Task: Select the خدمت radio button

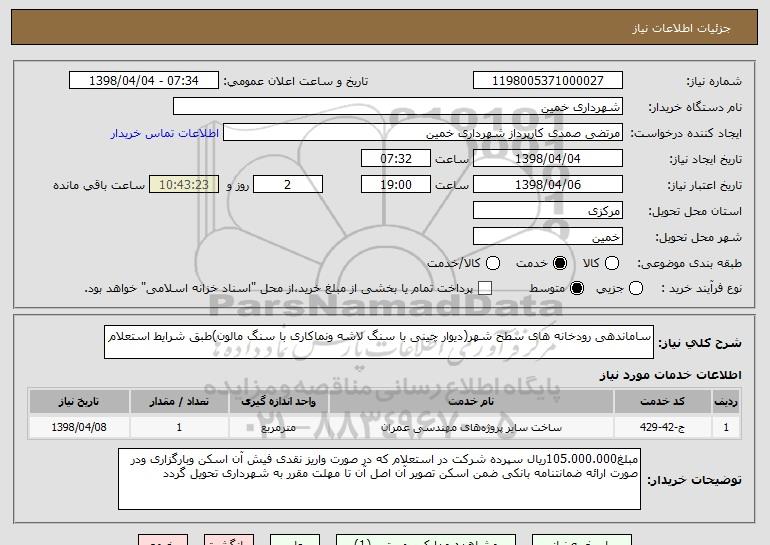Action: click(x=559, y=263)
